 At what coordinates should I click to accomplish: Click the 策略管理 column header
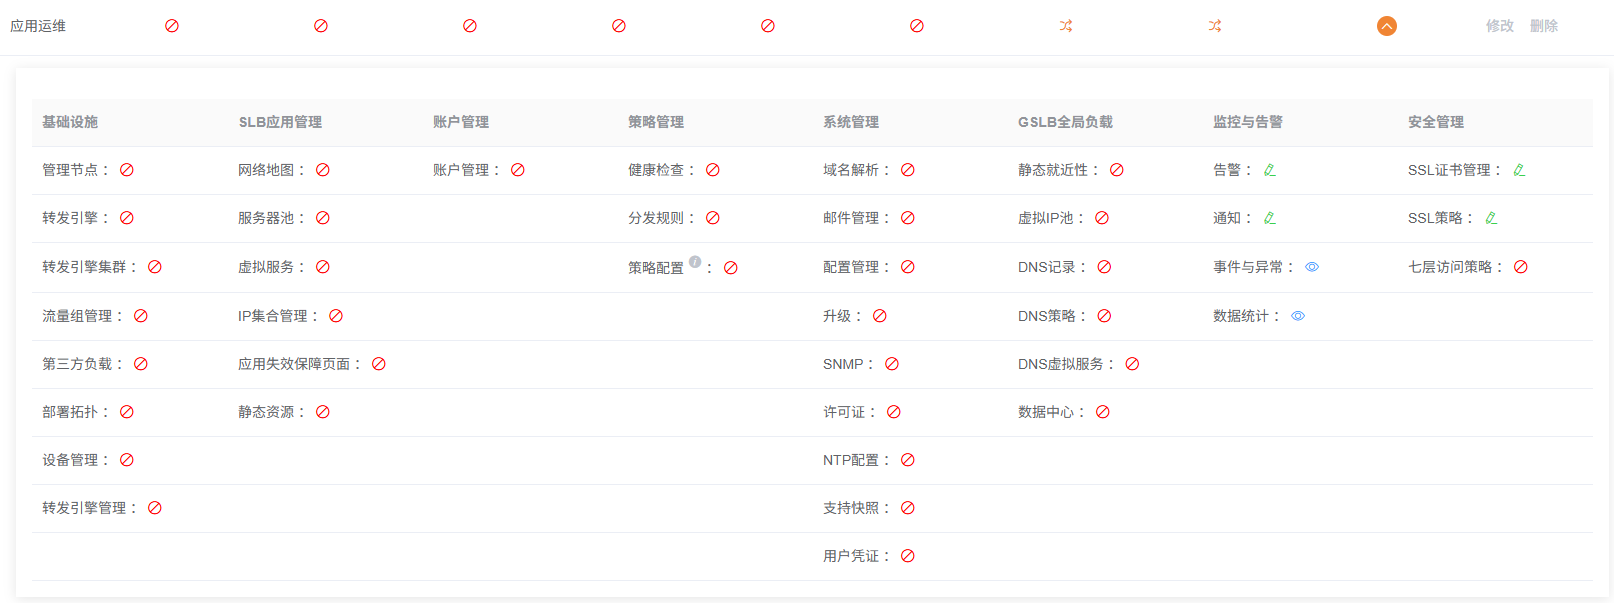coord(656,122)
